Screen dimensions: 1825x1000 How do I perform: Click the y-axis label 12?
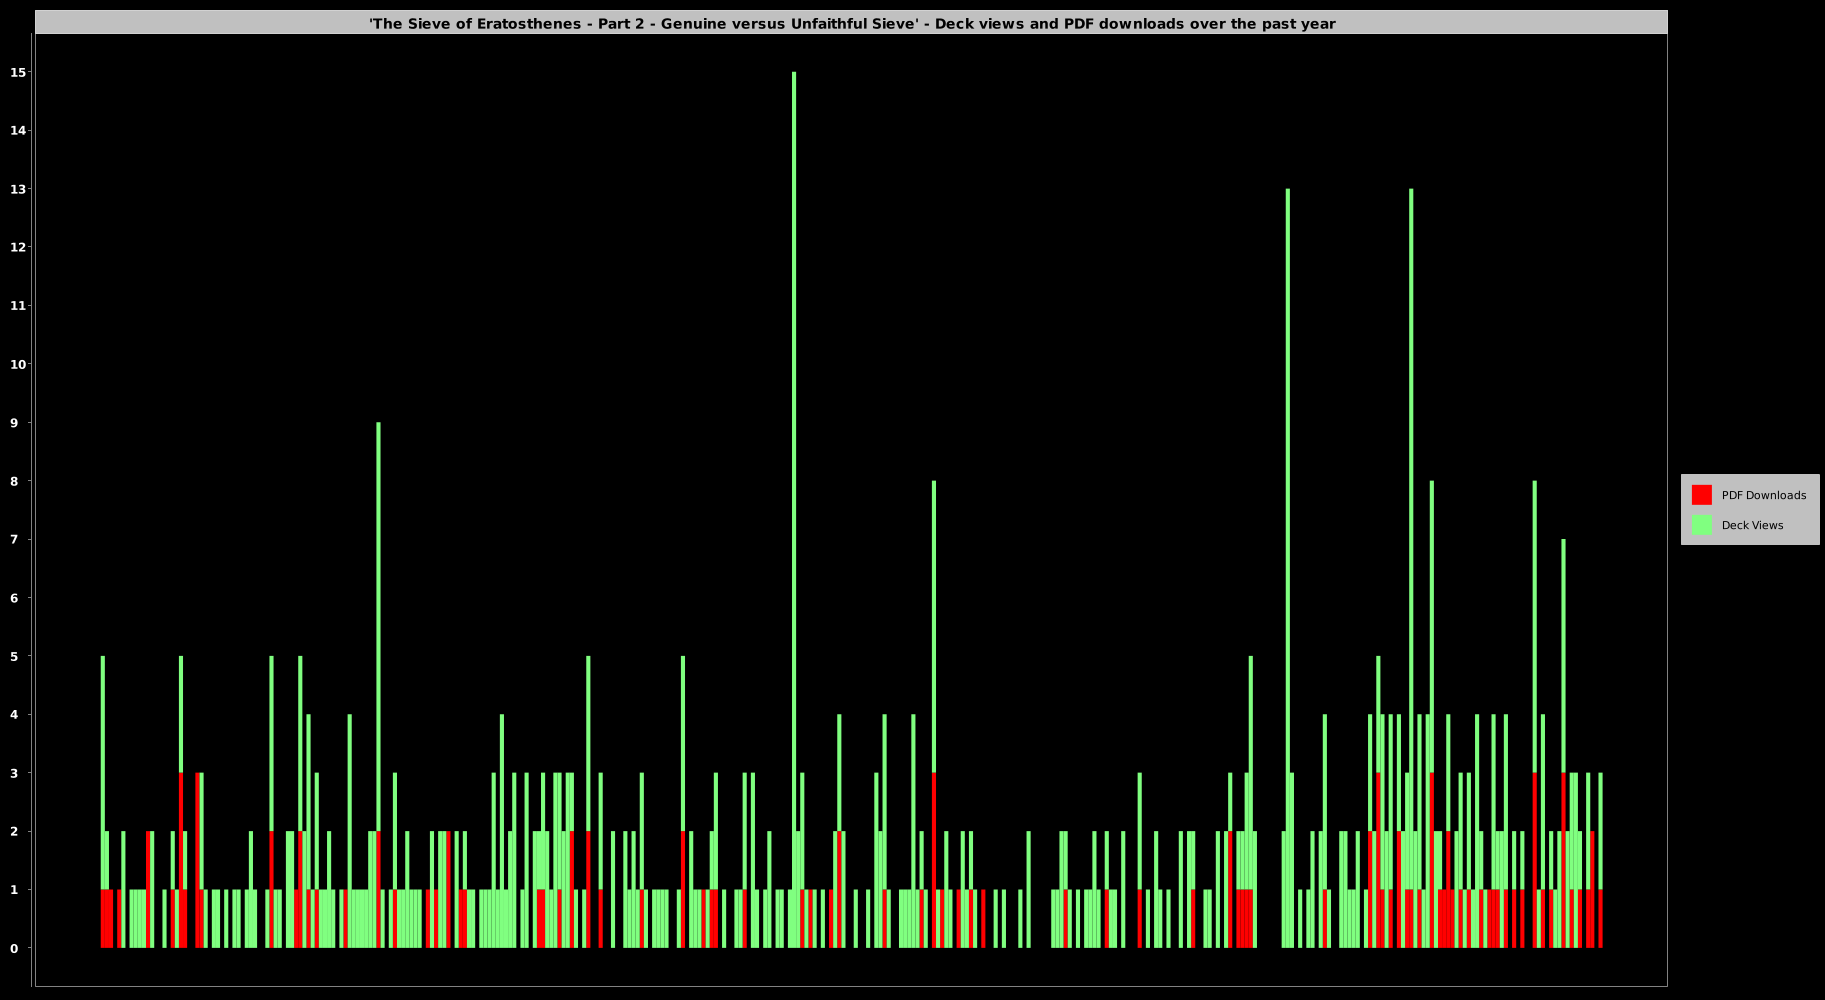click(19, 247)
